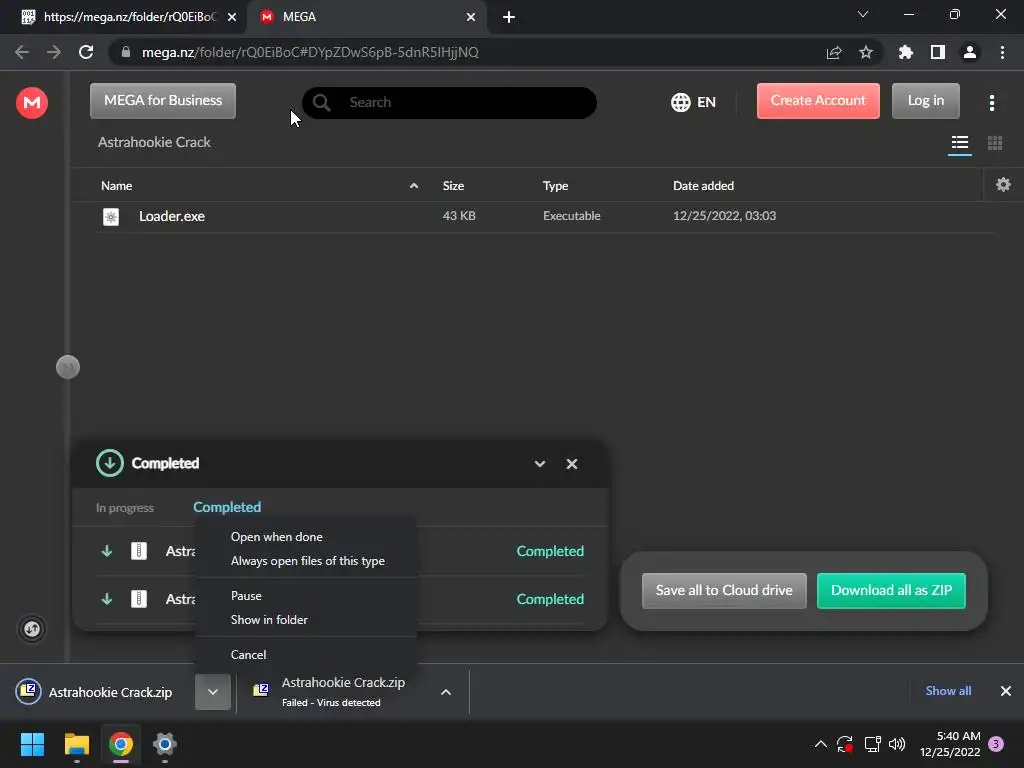Screen dimensions: 1024x768
Task: Click Download all as ZIP button
Action: (x=891, y=590)
